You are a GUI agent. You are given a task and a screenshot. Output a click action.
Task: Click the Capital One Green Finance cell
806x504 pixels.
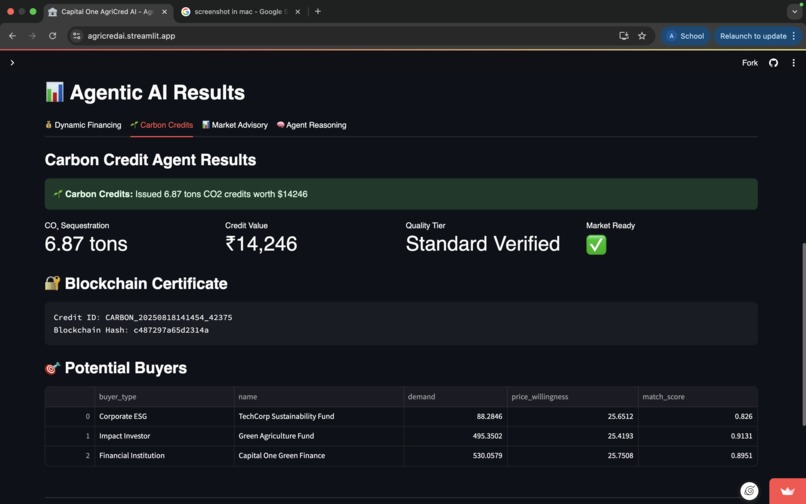pos(319,455)
